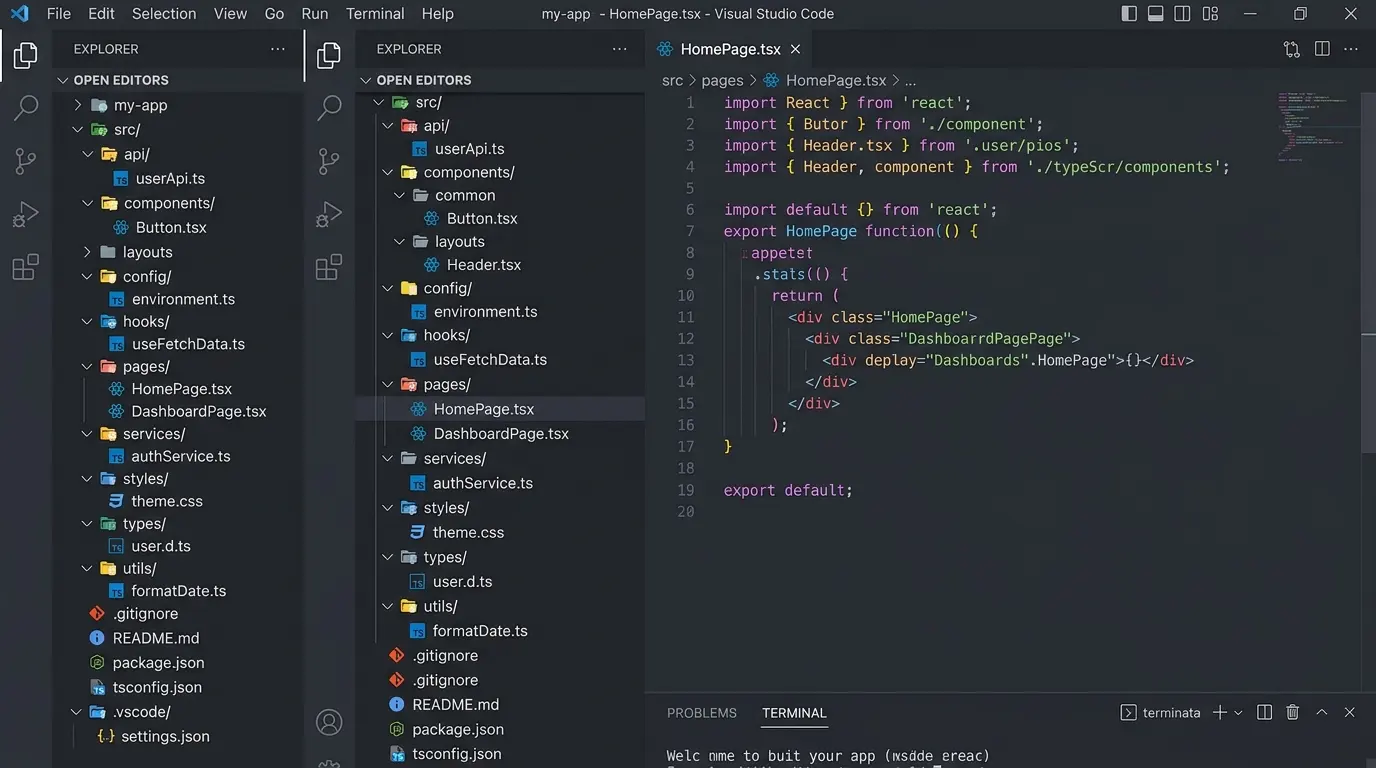Image resolution: width=1376 pixels, height=768 pixels.
Task: Open changes compare icon in editor toolbar
Action: pos(1292,49)
